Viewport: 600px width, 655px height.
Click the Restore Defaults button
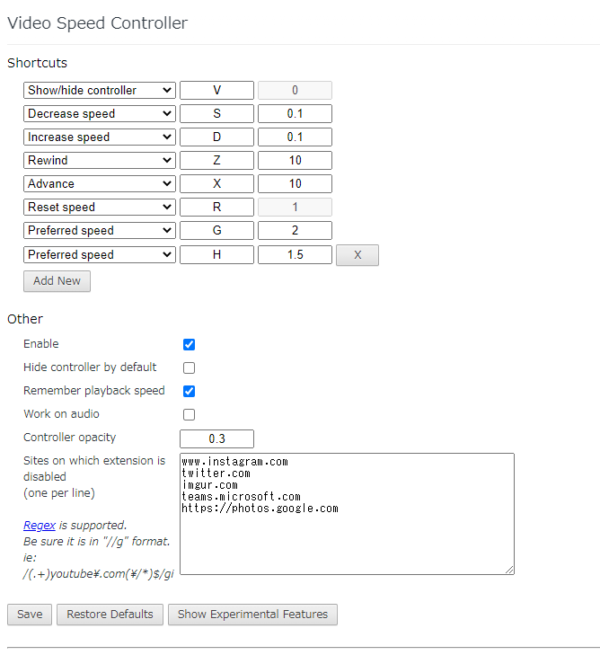point(110,614)
